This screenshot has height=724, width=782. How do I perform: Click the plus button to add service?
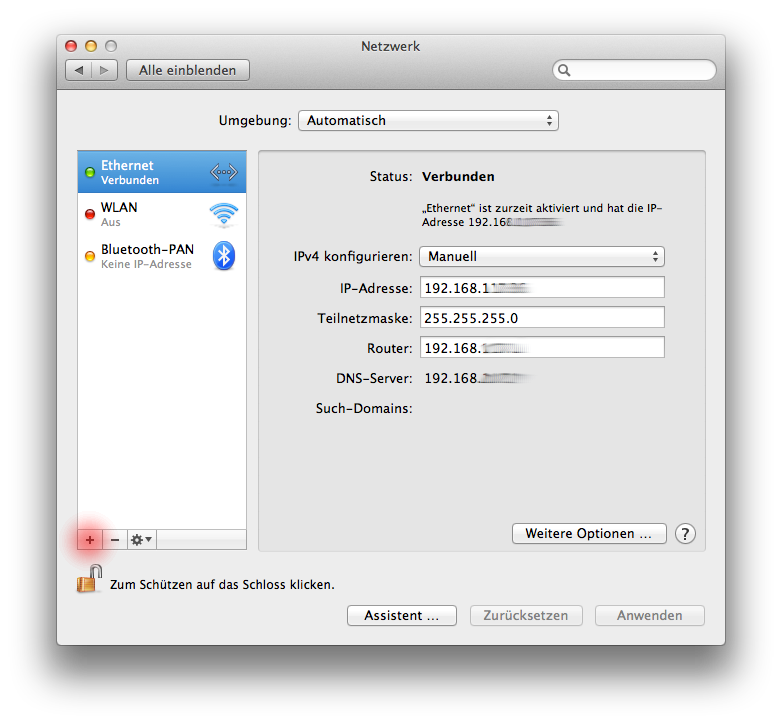point(90,539)
